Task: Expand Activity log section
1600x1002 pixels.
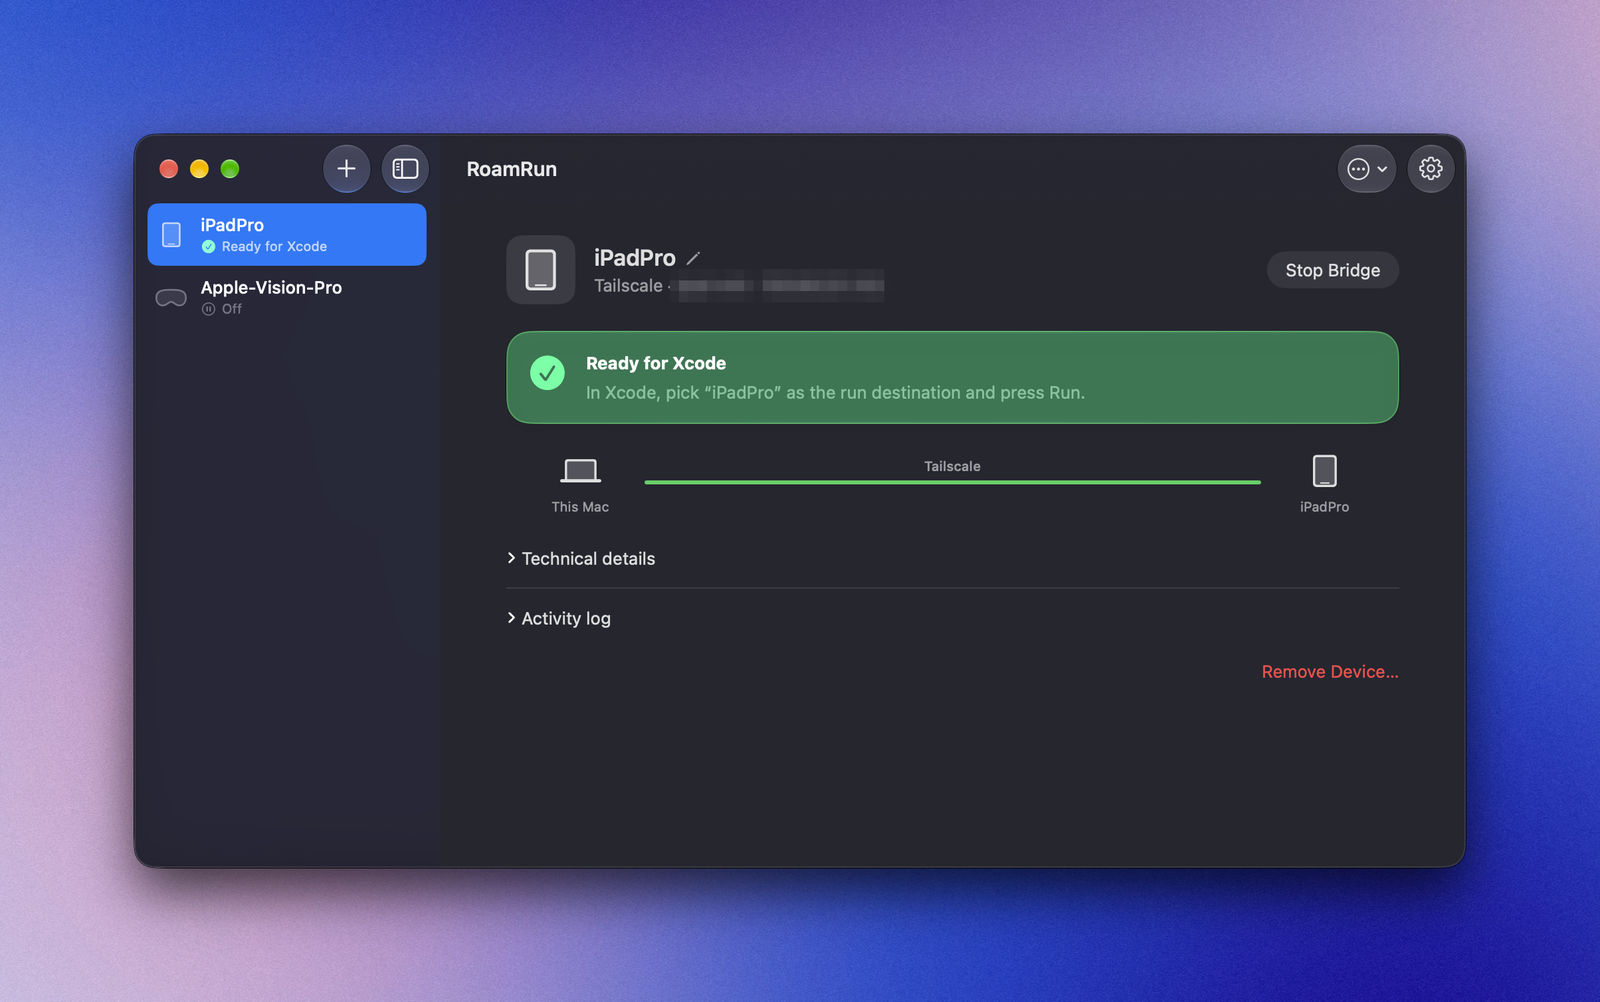Action: click(x=559, y=618)
